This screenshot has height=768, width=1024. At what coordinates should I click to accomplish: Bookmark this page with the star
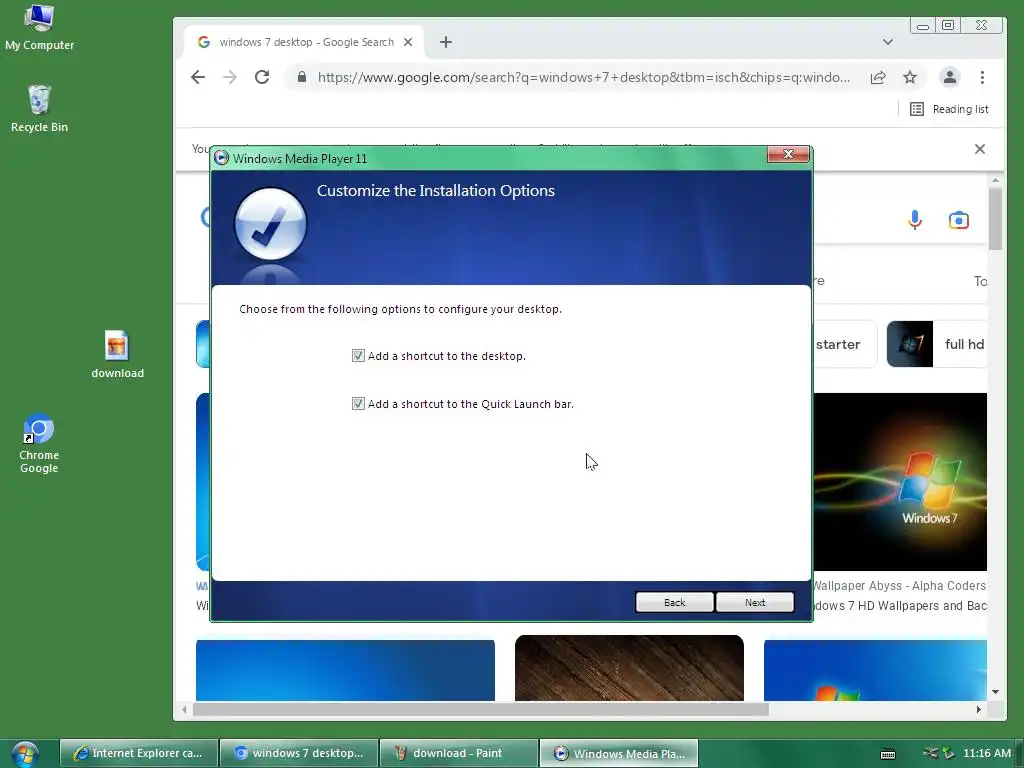[x=910, y=77]
